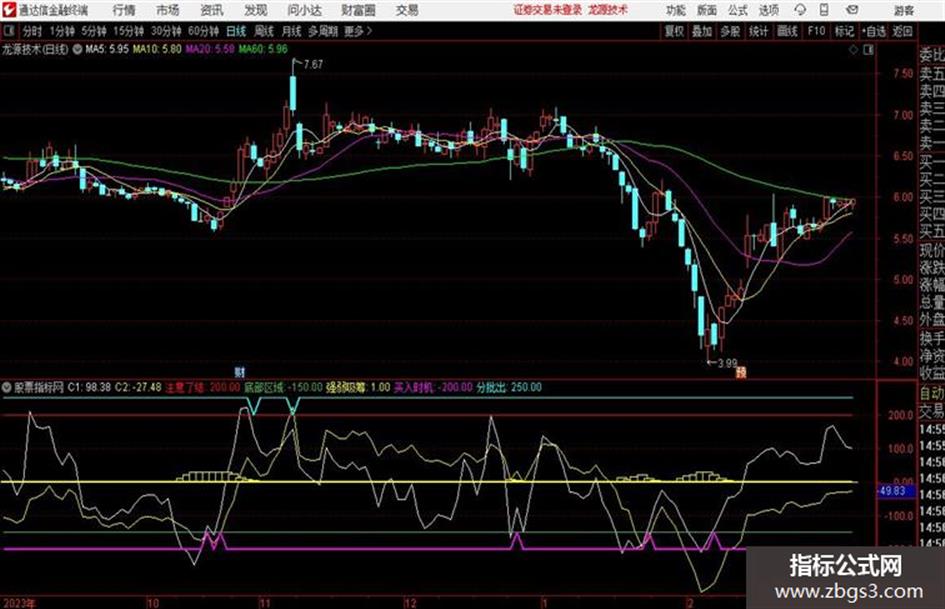Image resolution: width=945 pixels, height=609 pixels.
Task: Open the 选项 menu
Action: [x=768, y=10]
